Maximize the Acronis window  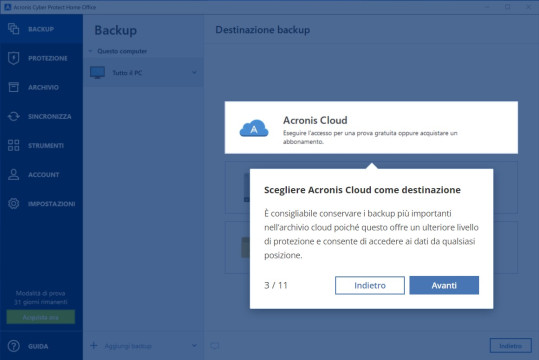point(508,7)
